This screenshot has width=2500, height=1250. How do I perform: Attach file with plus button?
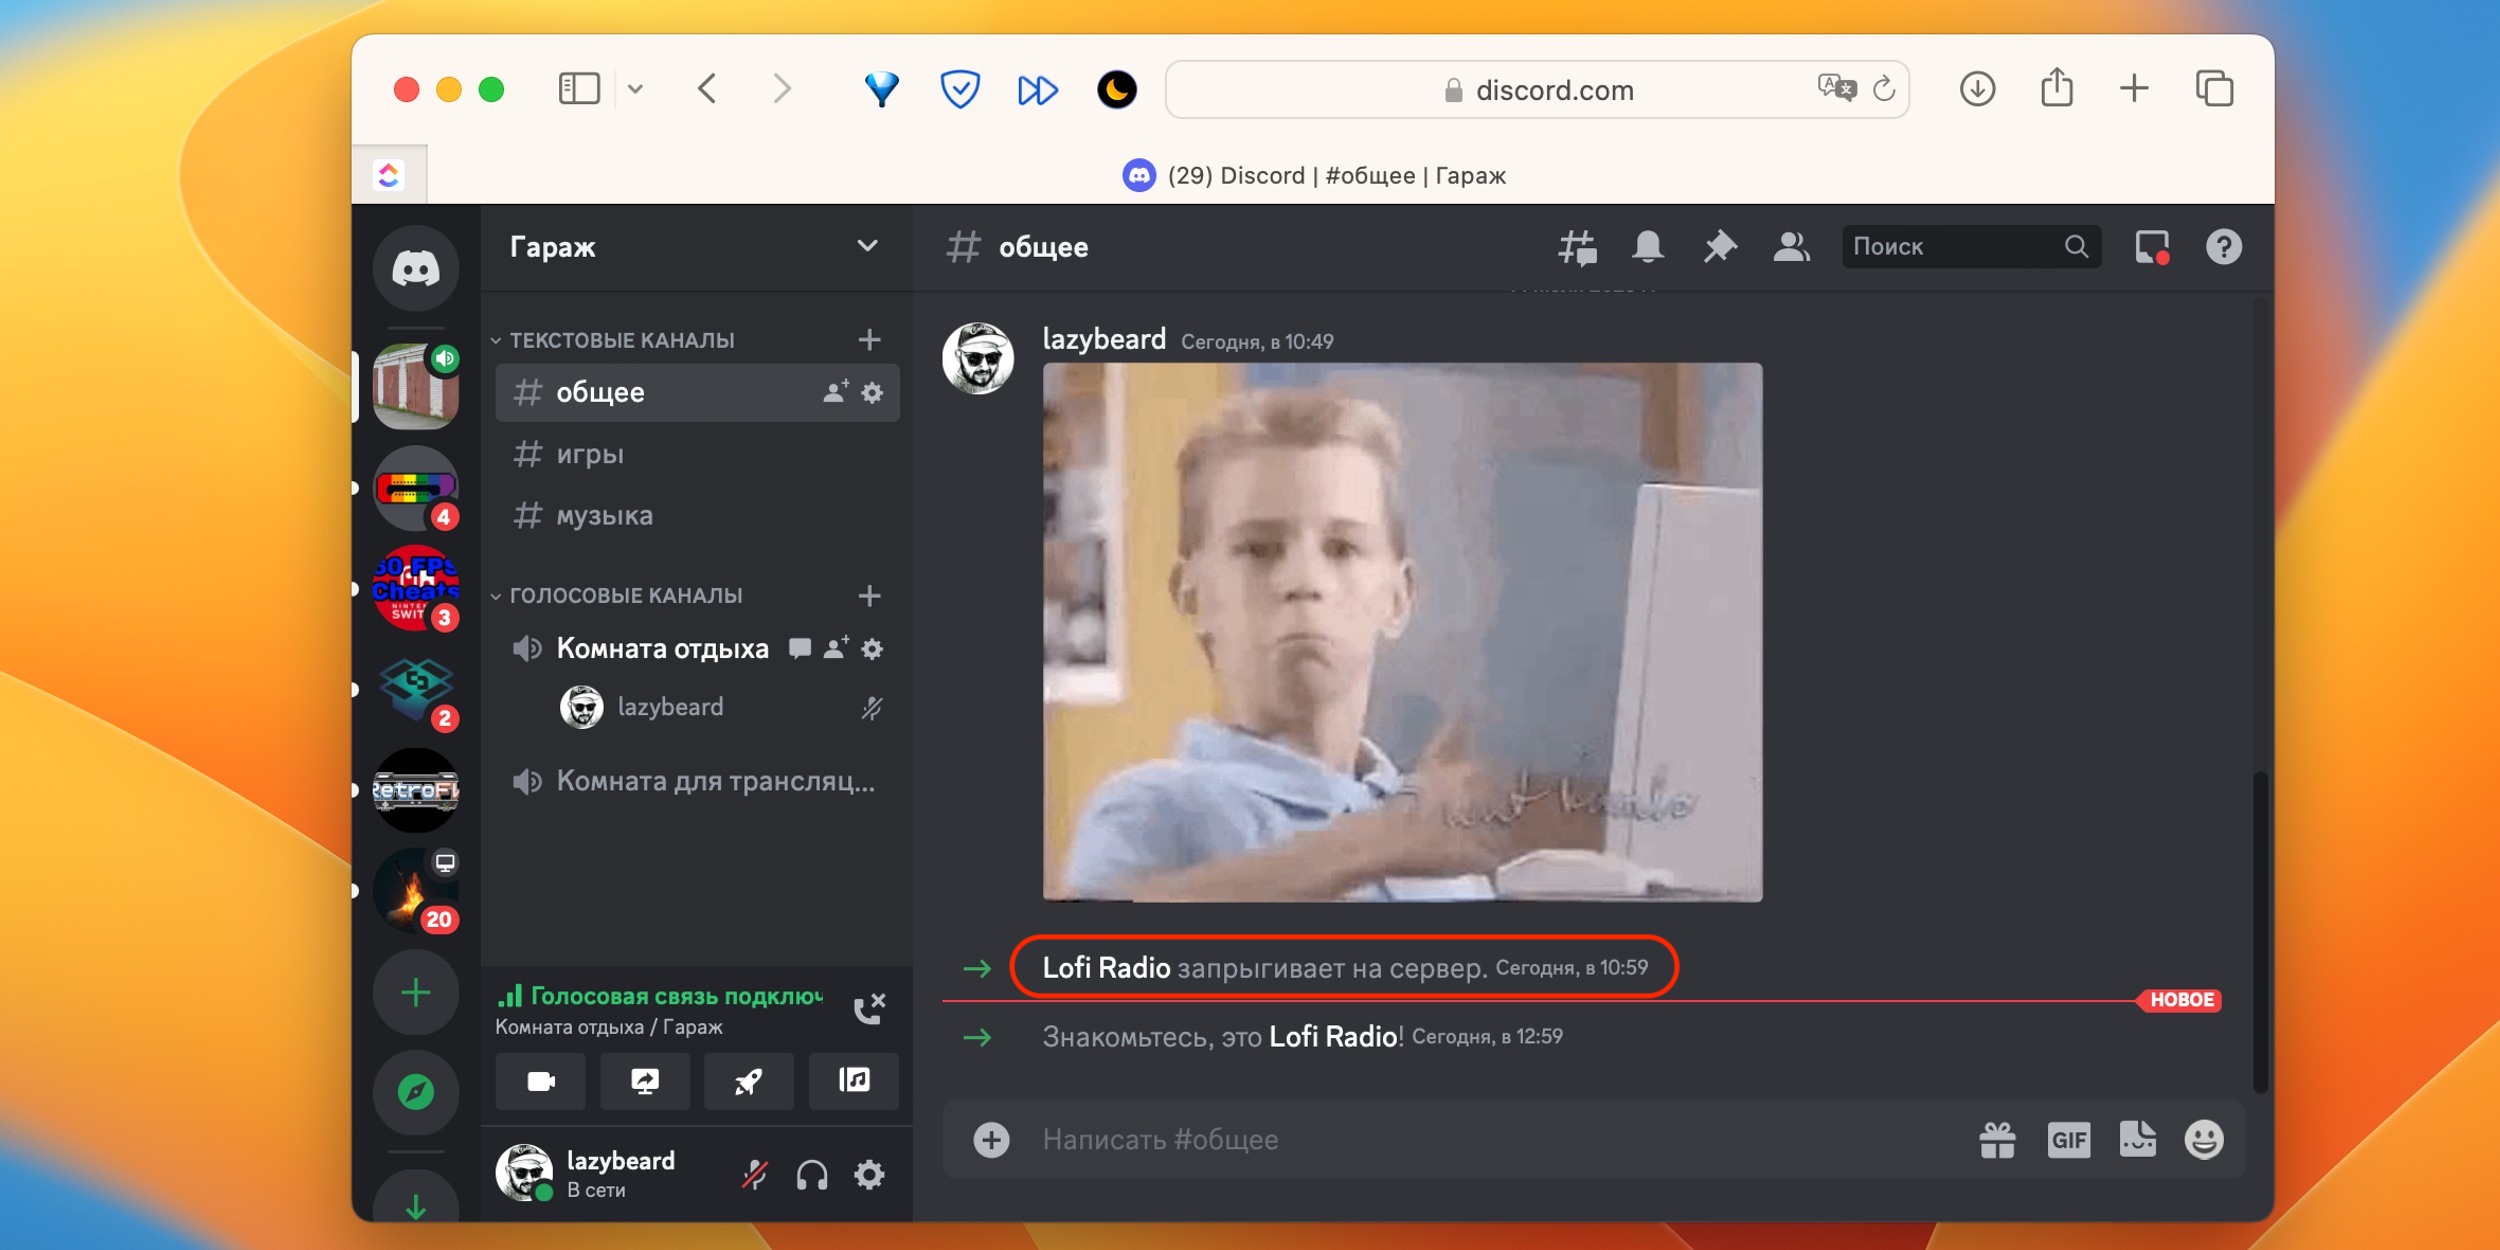(x=991, y=1140)
